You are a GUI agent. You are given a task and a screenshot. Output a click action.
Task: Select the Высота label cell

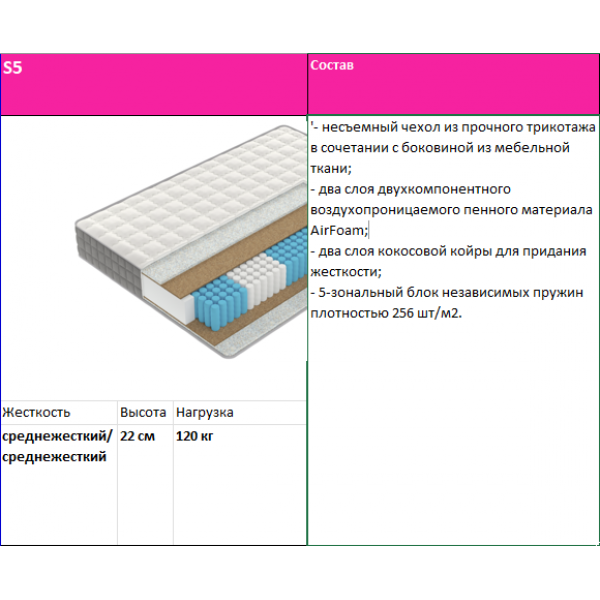(x=143, y=412)
